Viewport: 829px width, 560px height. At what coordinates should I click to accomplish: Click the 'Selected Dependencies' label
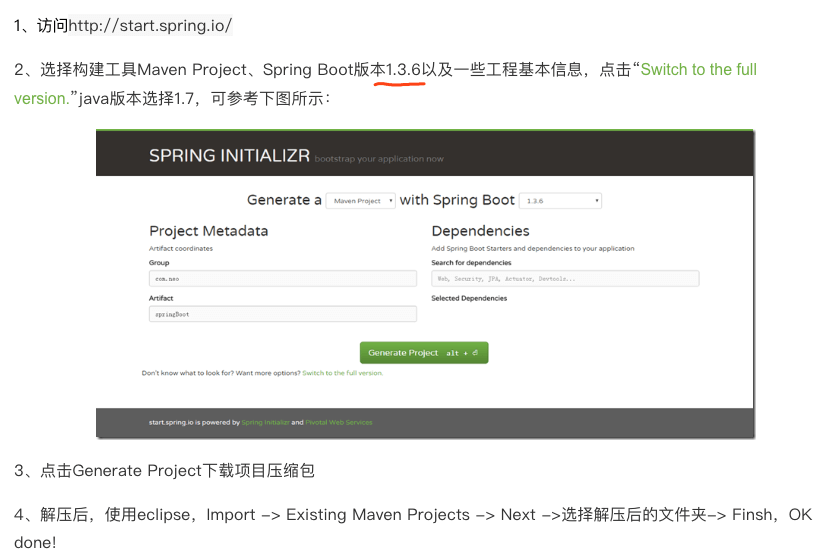(469, 298)
